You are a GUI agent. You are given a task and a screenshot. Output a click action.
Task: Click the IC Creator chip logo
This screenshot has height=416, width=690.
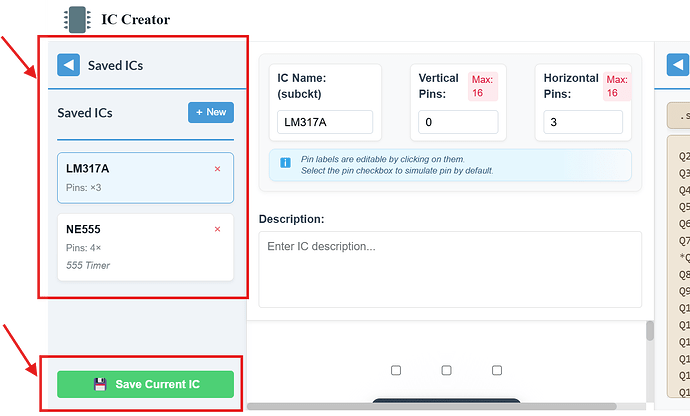(x=77, y=19)
